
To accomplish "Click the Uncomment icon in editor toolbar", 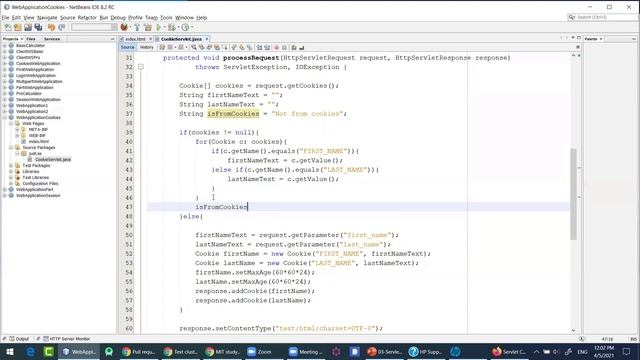I will (302, 47).
